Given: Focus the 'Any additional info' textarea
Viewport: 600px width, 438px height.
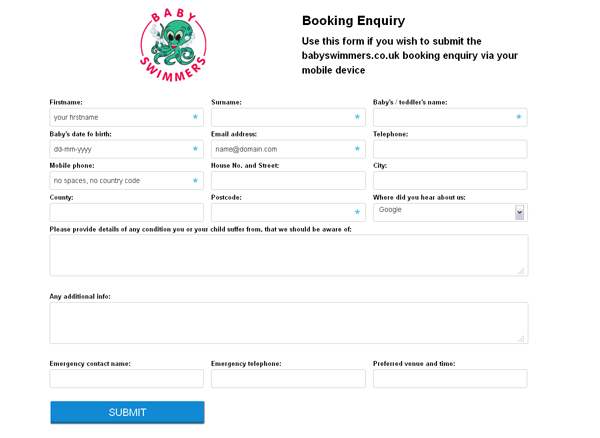Looking at the screenshot, I should (x=288, y=323).
